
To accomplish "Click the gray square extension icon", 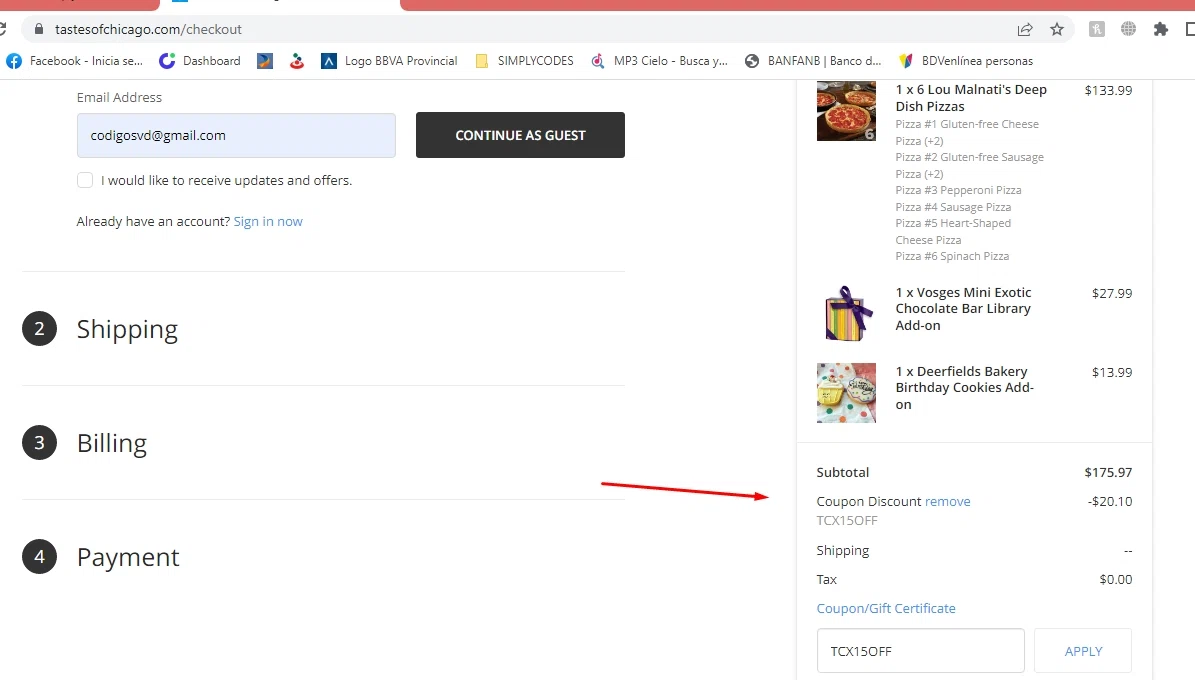I will 1097,29.
